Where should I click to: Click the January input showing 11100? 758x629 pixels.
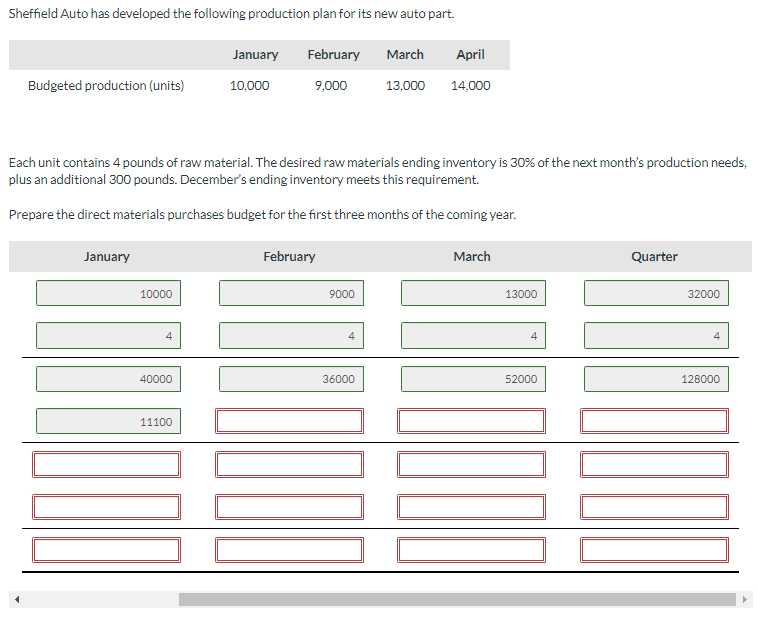point(108,421)
